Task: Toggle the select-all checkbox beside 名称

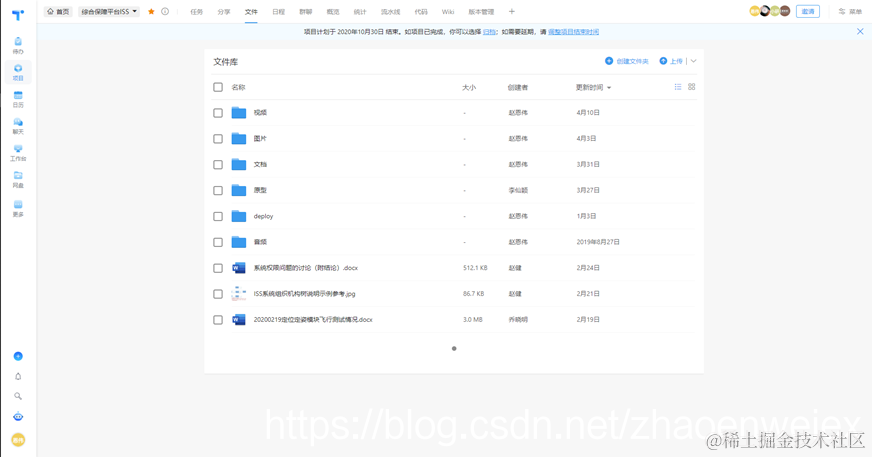Action: (x=218, y=87)
